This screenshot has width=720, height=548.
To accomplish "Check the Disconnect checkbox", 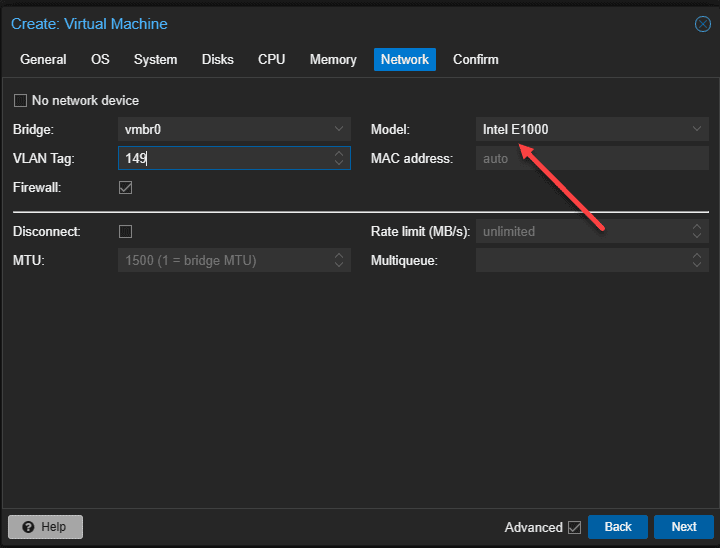I will coord(126,231).
